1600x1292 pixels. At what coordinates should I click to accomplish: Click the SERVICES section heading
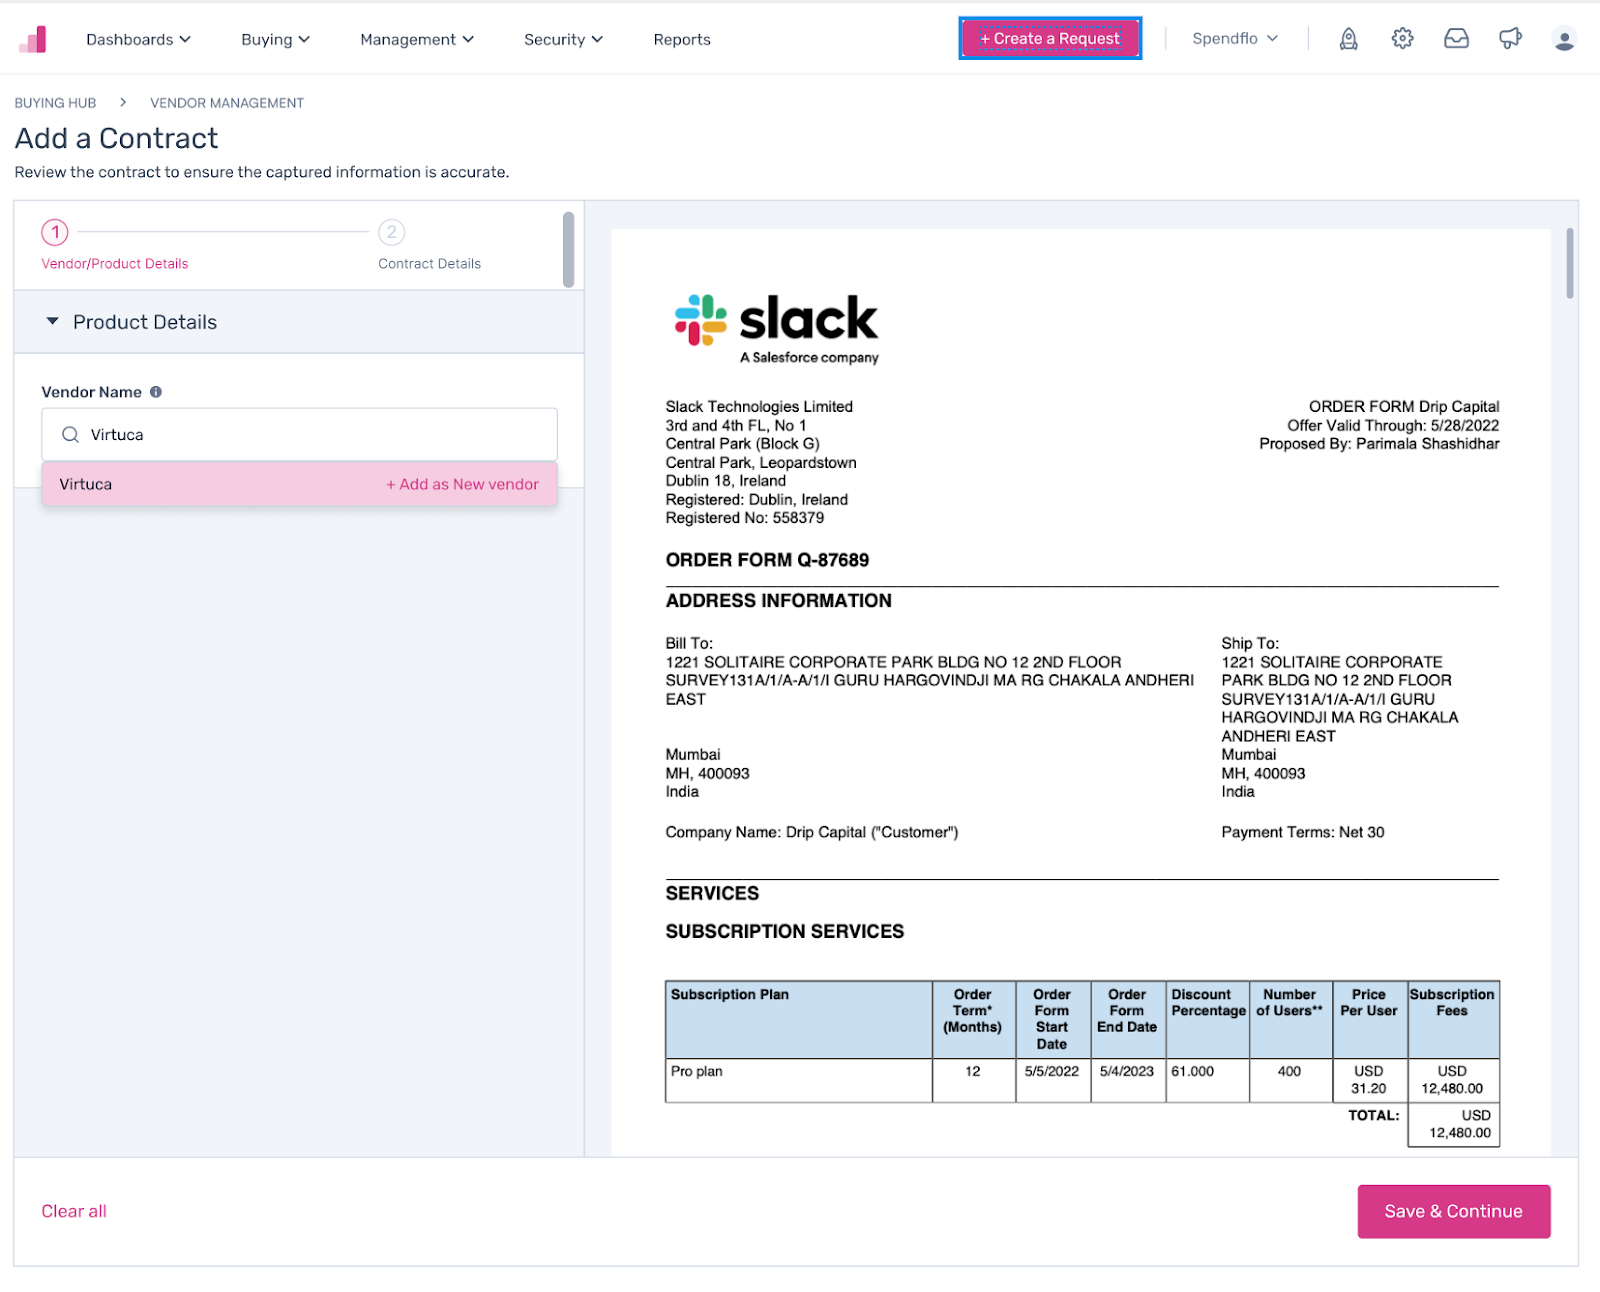click(x=712, y=893)
